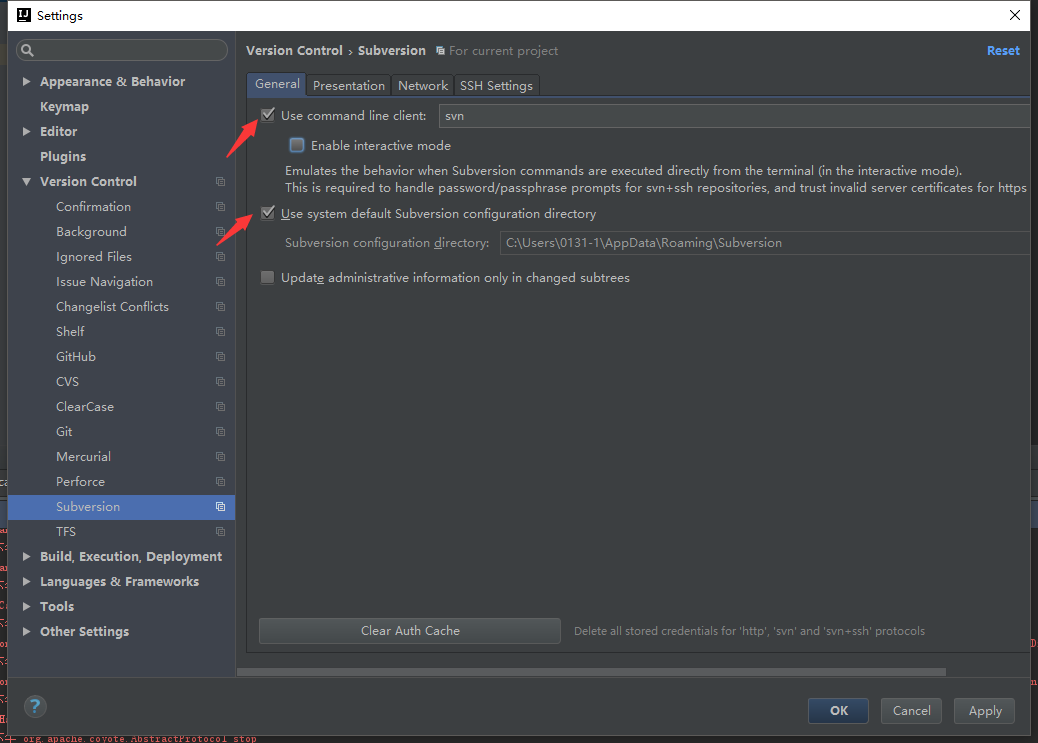Expand Languages & Frameworks section
This screenshot has height=743, width=1038.
26,581
